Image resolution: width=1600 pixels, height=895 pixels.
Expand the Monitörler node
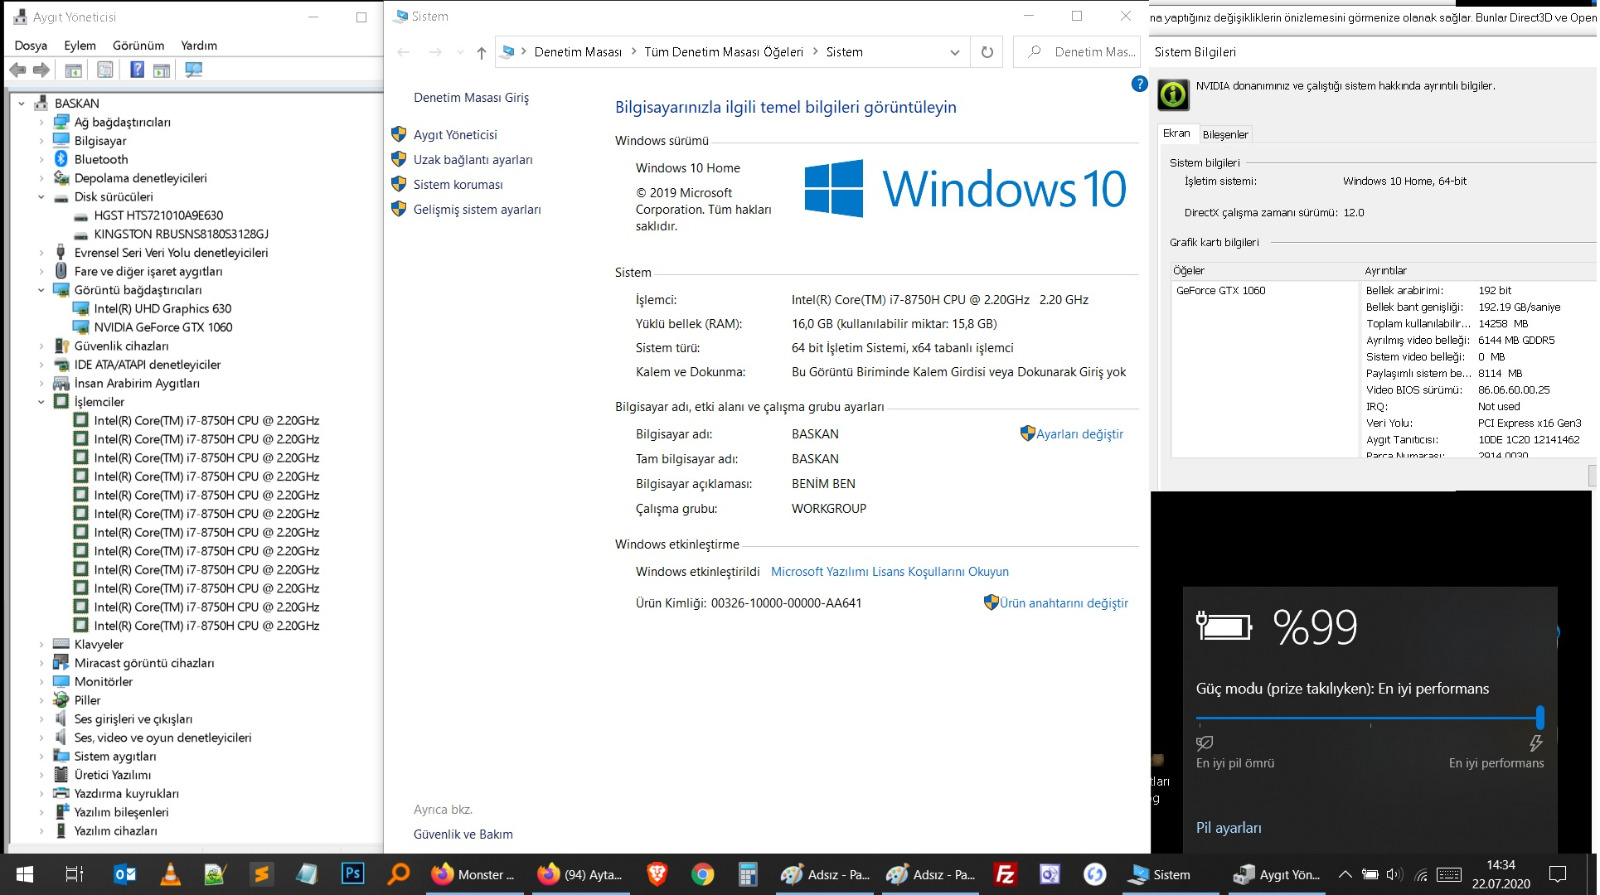[41, 682]
